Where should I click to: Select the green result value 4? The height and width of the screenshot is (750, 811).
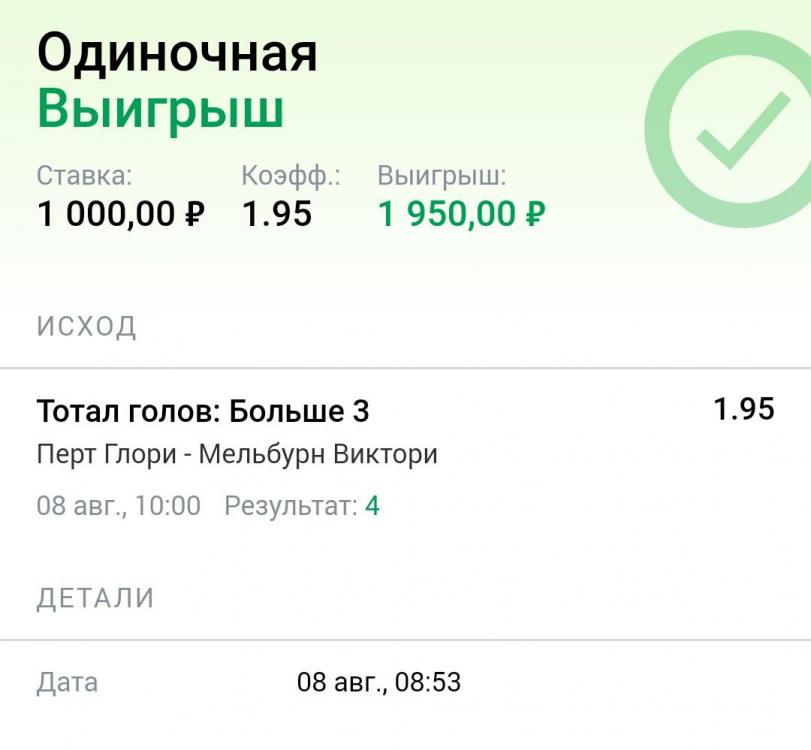tap(372, 506)
